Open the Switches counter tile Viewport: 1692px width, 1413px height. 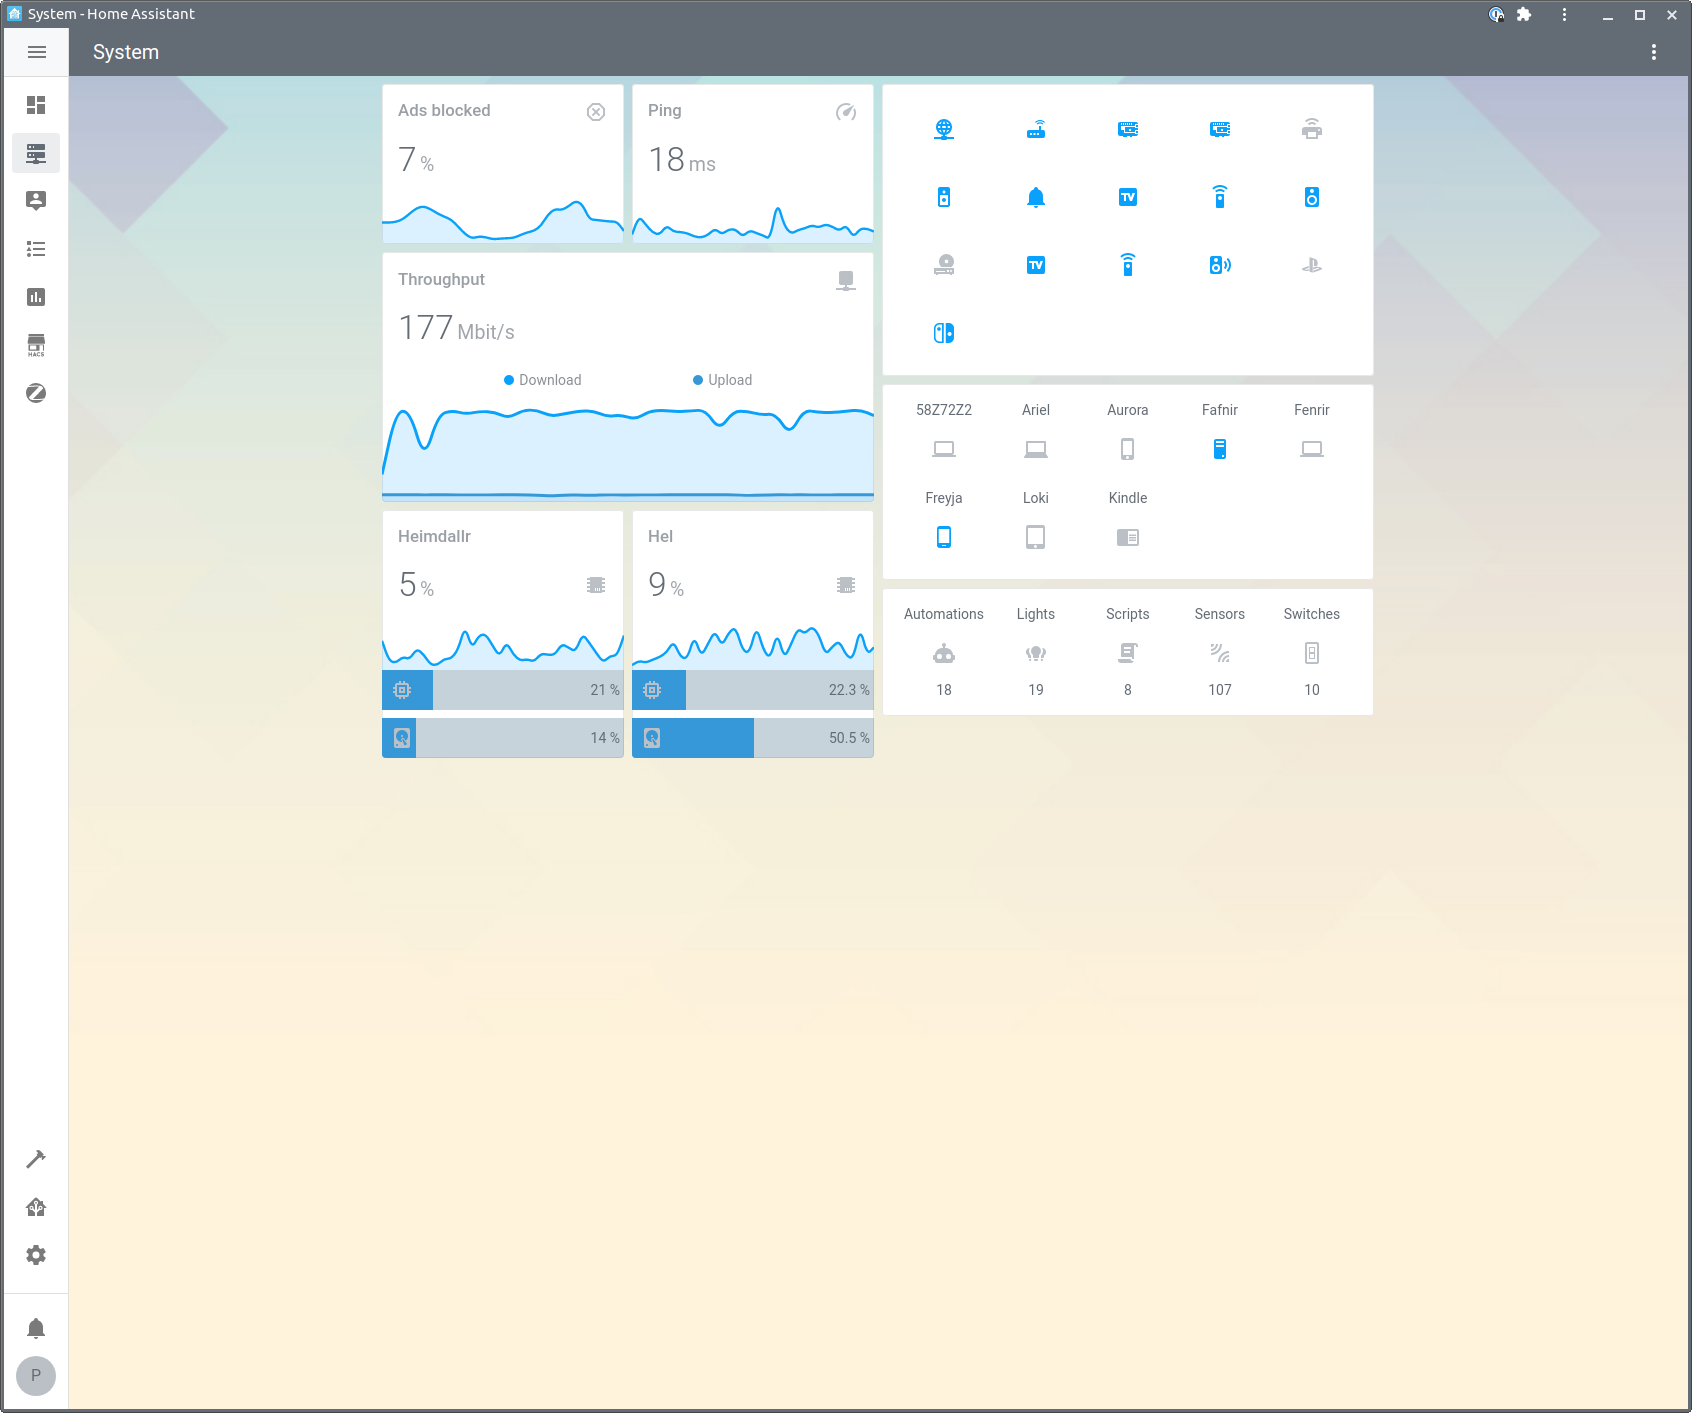tap(1312, 652)
